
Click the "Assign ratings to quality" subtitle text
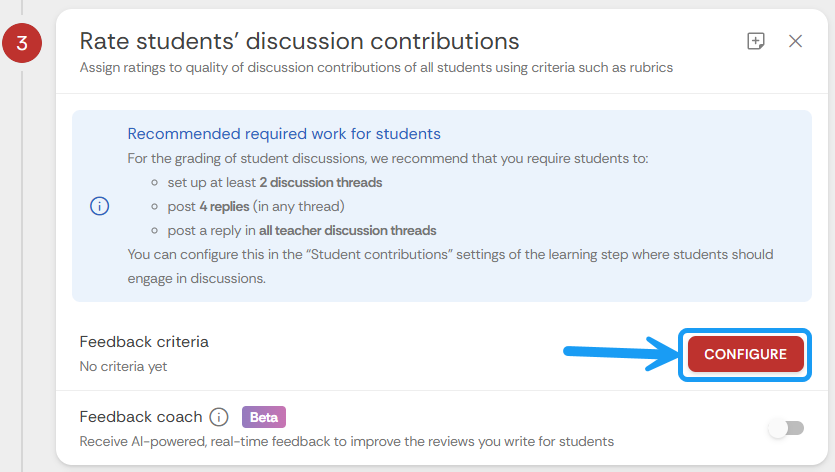376,68
